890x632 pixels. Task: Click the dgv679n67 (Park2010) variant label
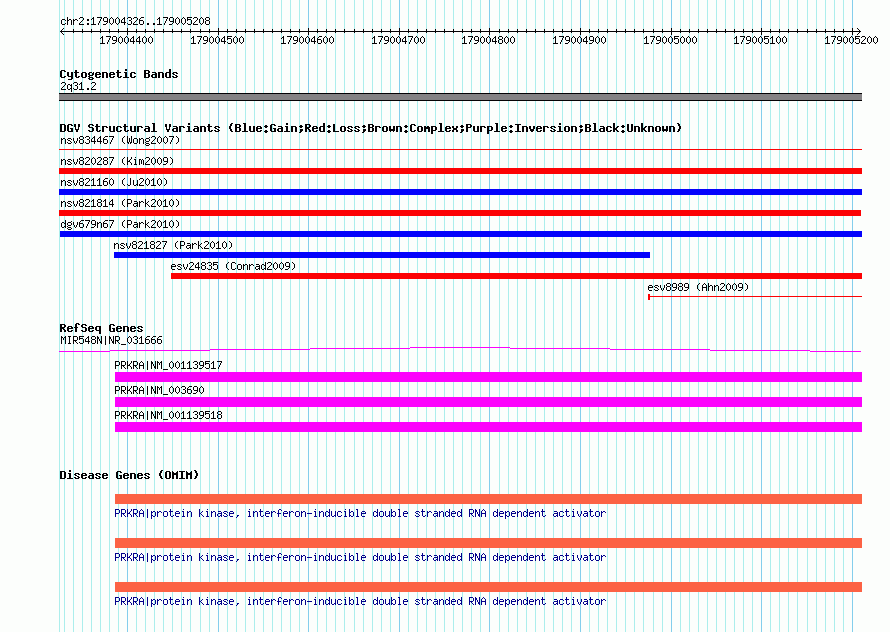(x=120, y=224)
